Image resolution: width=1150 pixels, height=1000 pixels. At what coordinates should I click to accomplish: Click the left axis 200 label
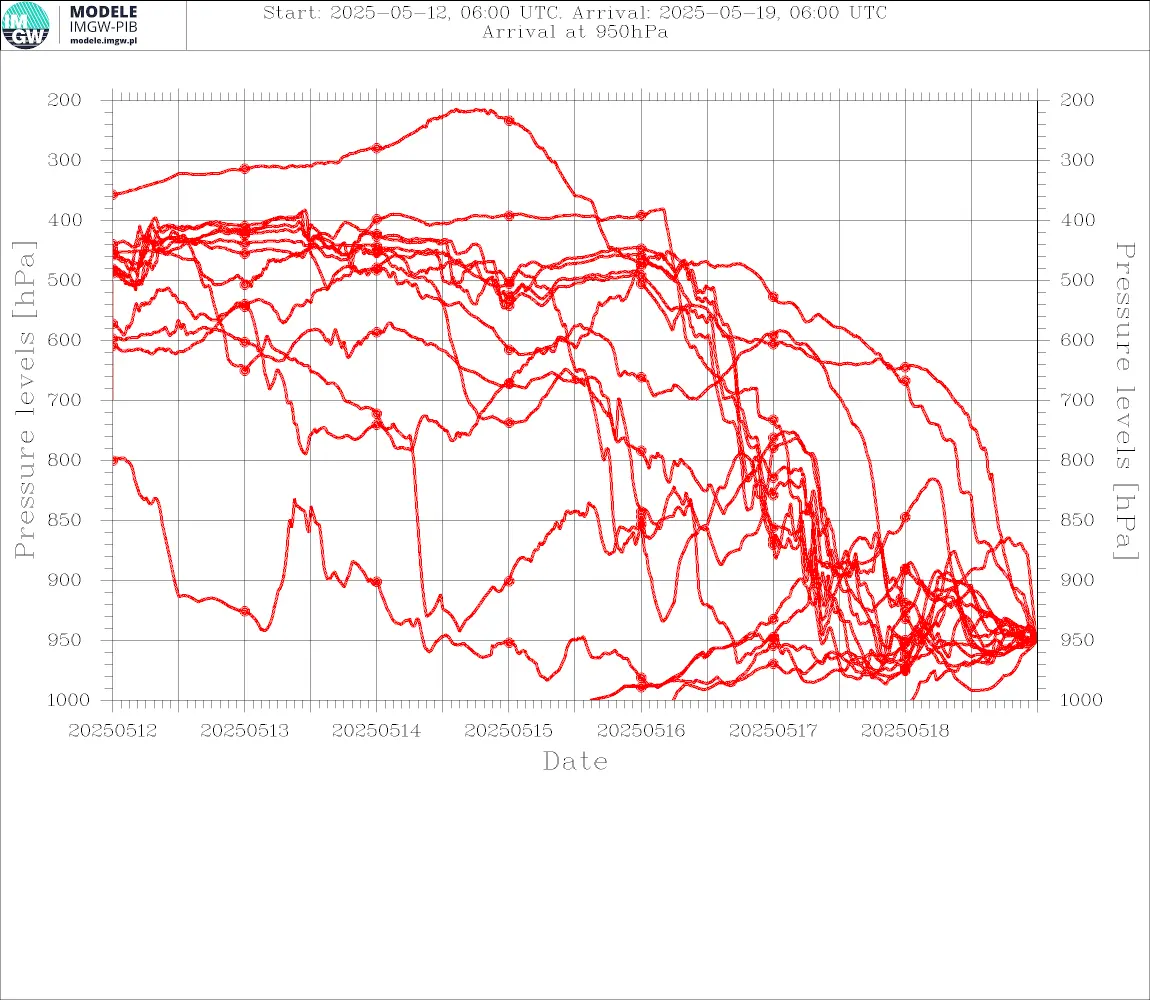point(65,100)
